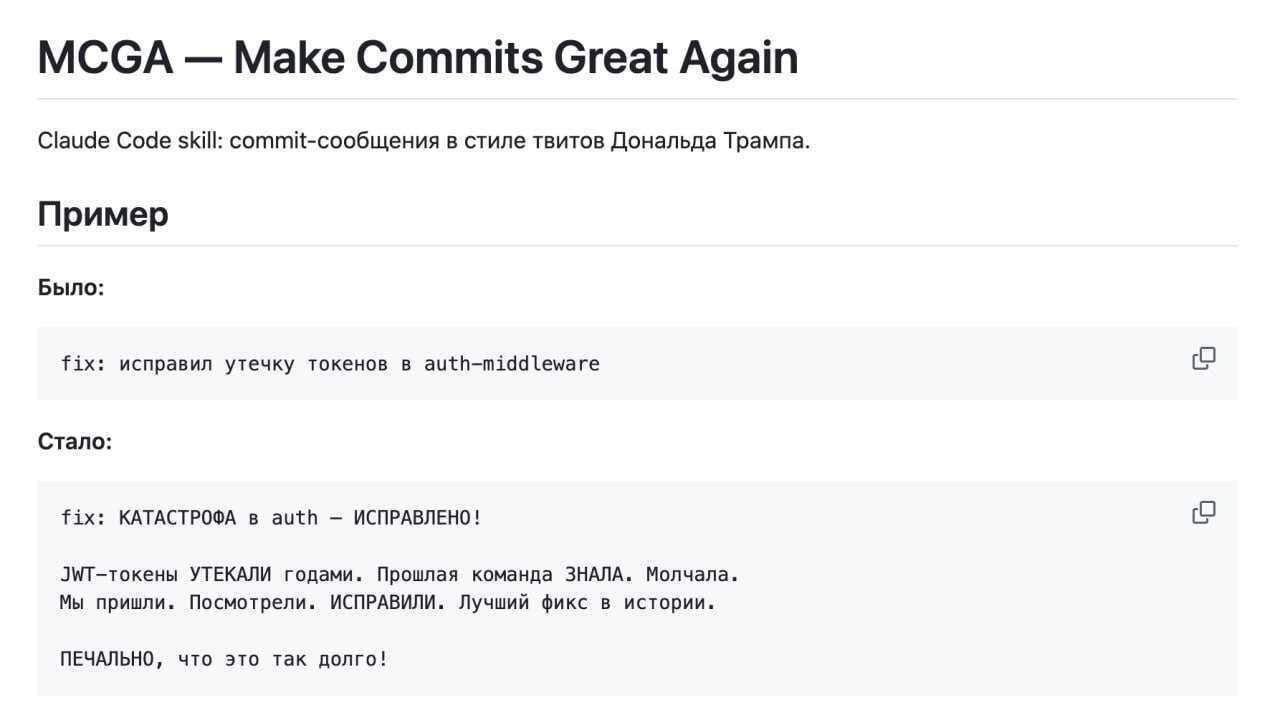Click the word 'Молчала.' in the code block
1280x728 pixels.
click(693, 575)
